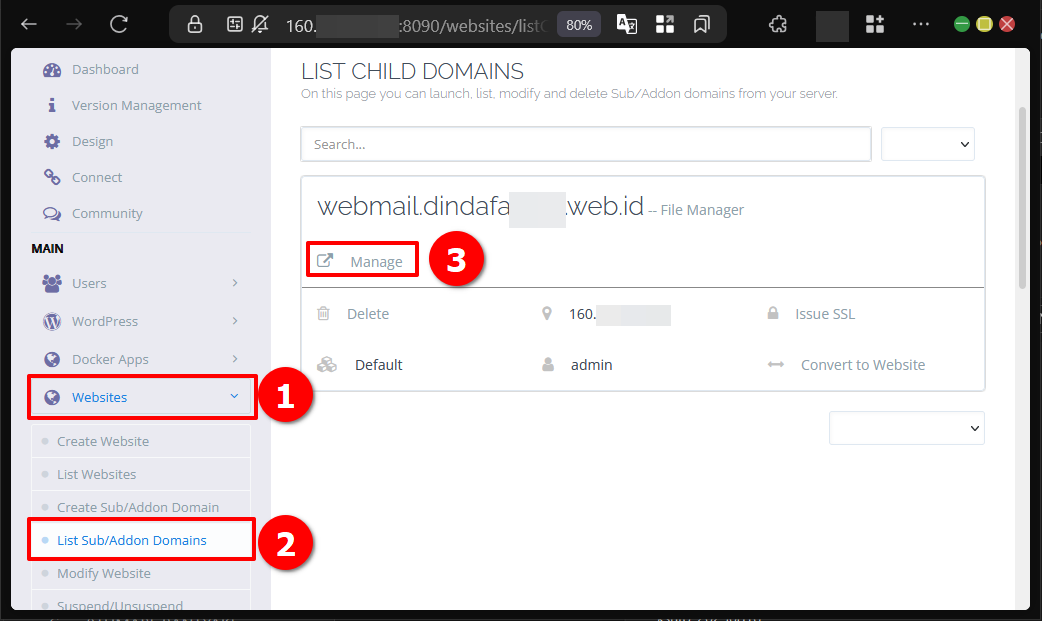Click the browser refresh icon
The width and height of the screenshot is (1042, 621).
(x=119, y=24)
